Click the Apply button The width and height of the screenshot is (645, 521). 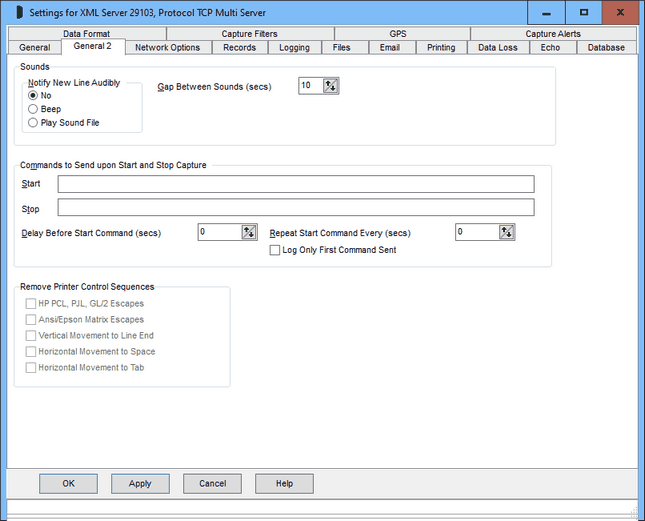click(140, 483)
